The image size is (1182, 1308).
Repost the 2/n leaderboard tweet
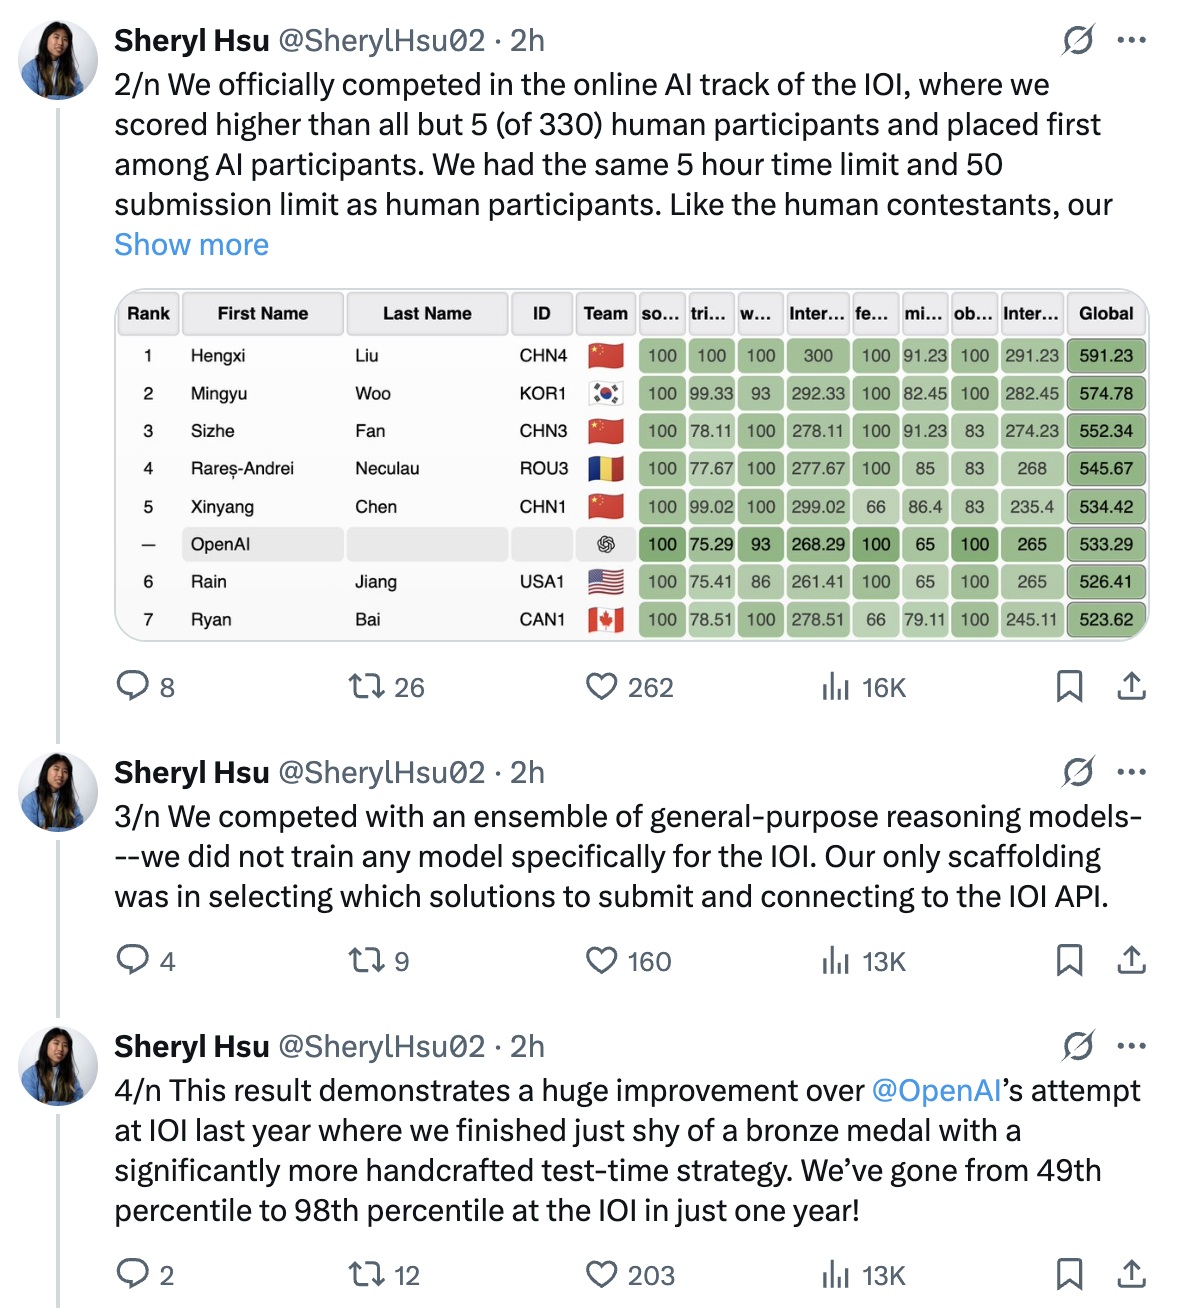[x=366, y=686]
